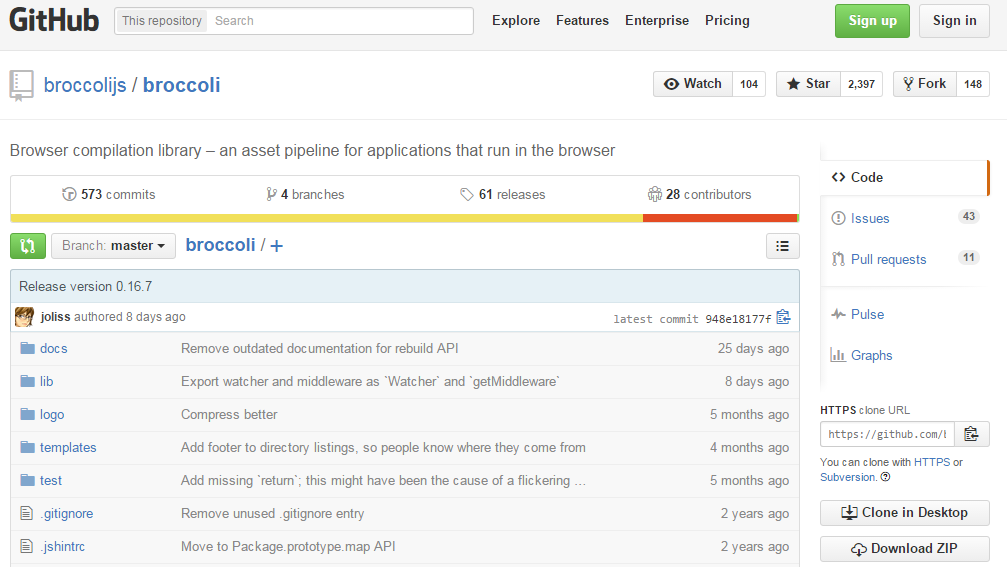Click the help question mark icon near Subversion
Viewport: 1007px width, 567px height.
[x=885, y=477]
